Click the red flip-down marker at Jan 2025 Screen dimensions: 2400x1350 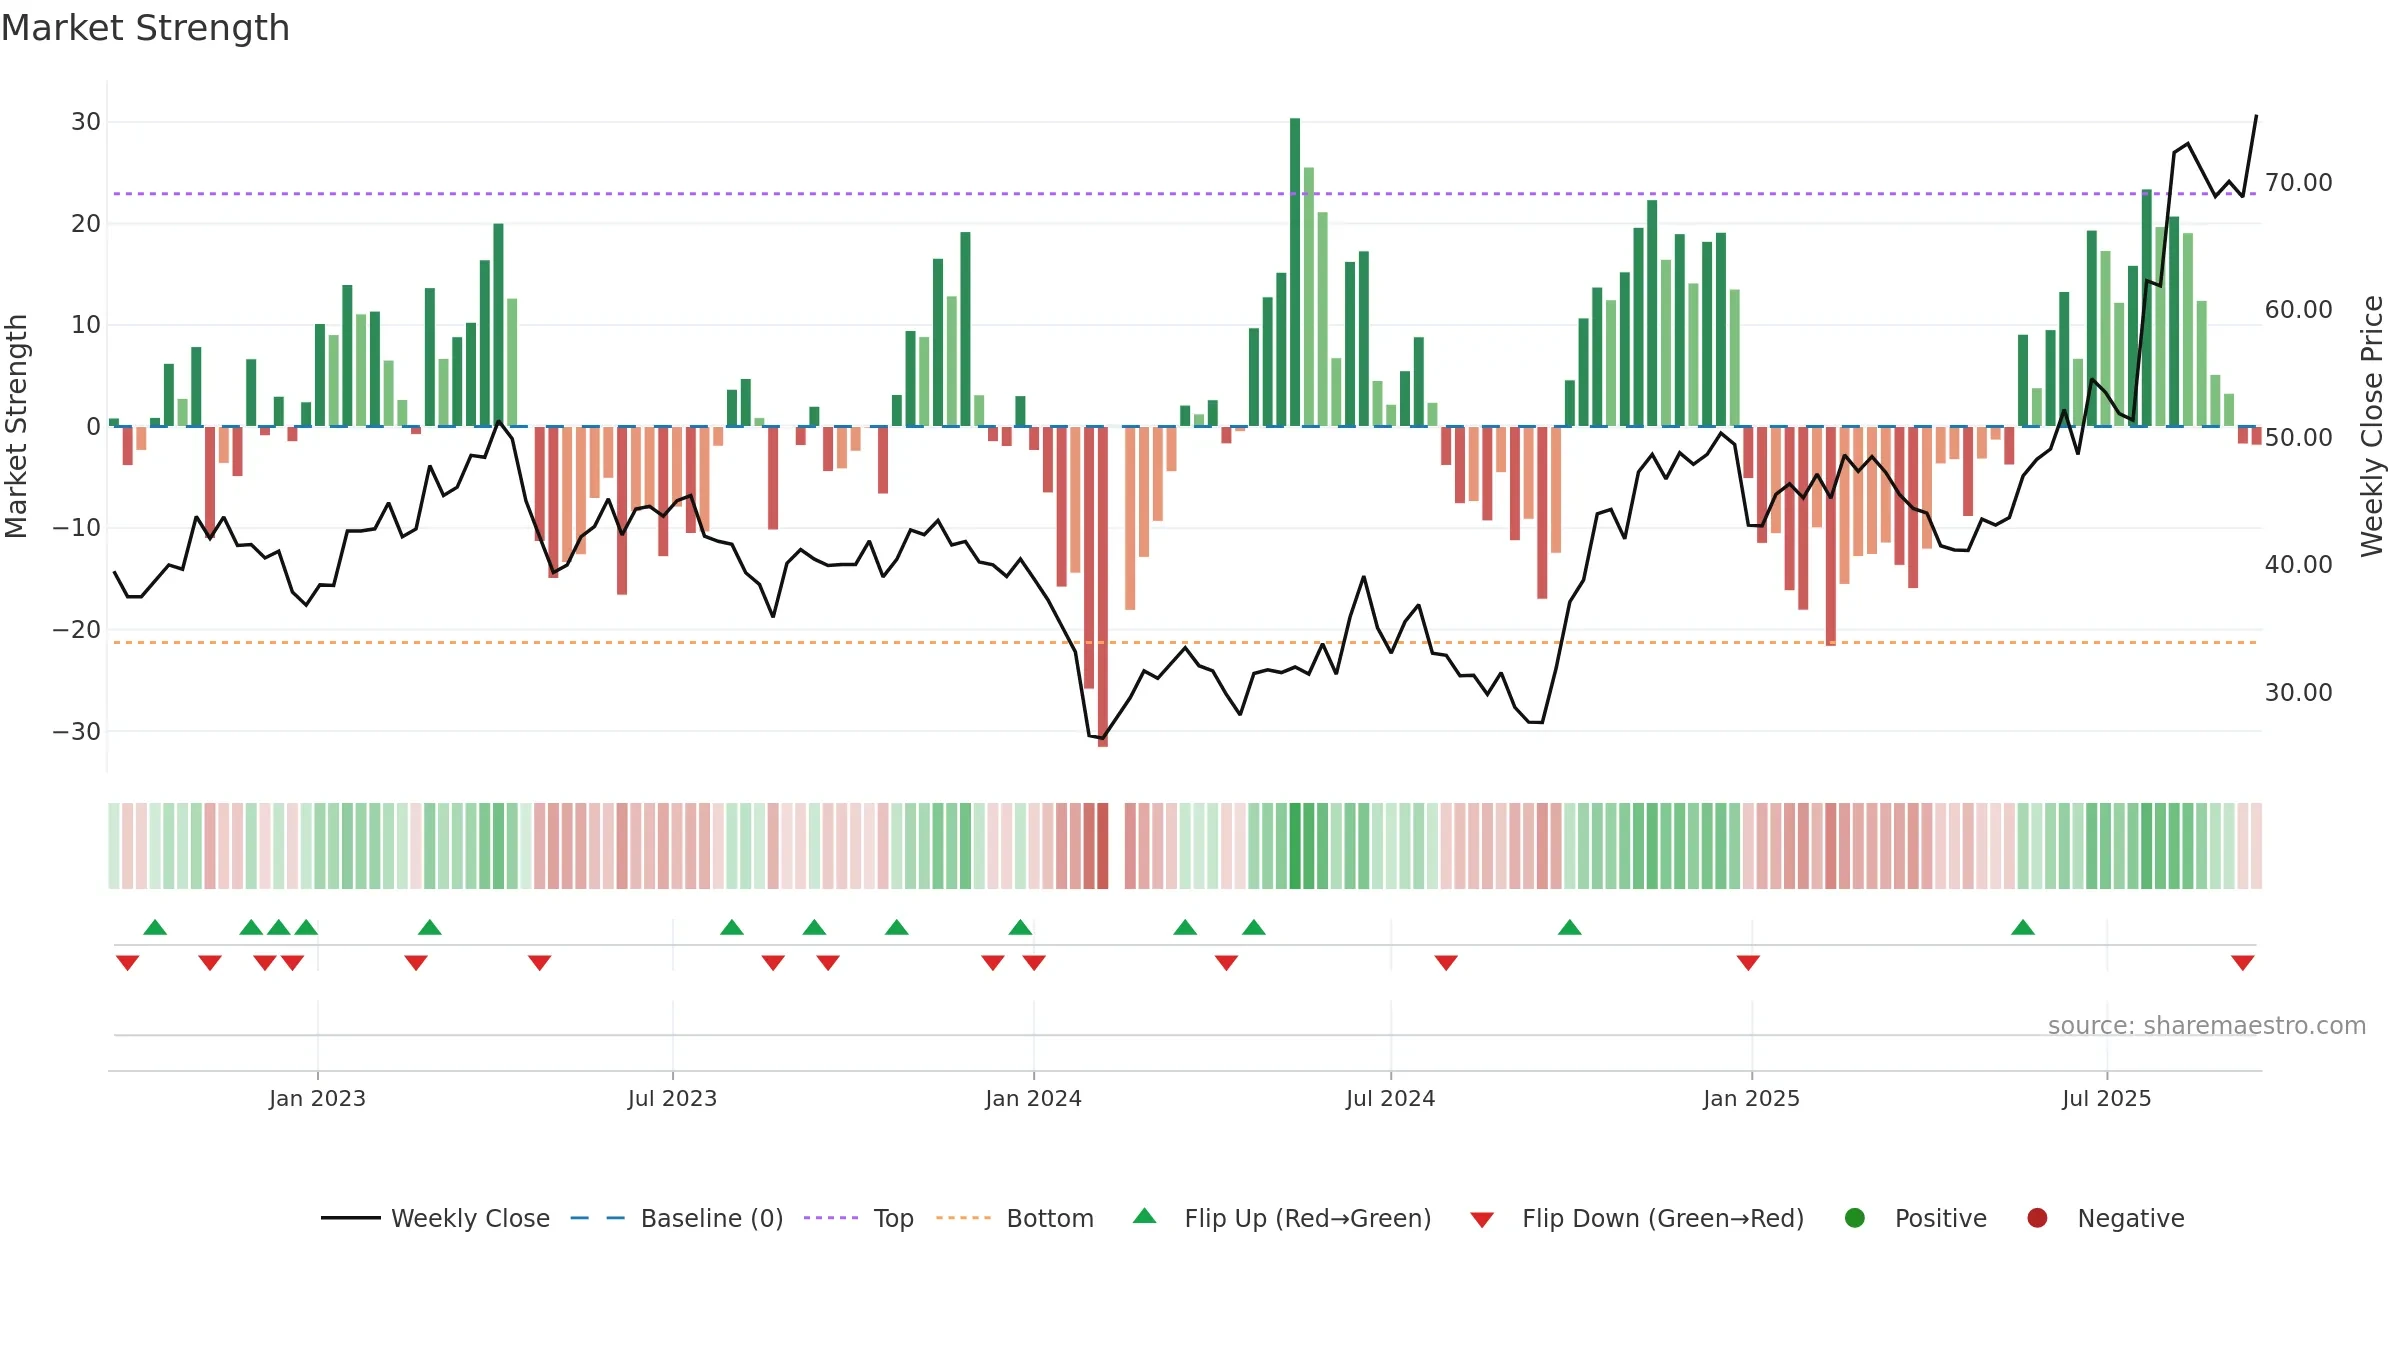pyautogui.click(x=1748, y=962)
